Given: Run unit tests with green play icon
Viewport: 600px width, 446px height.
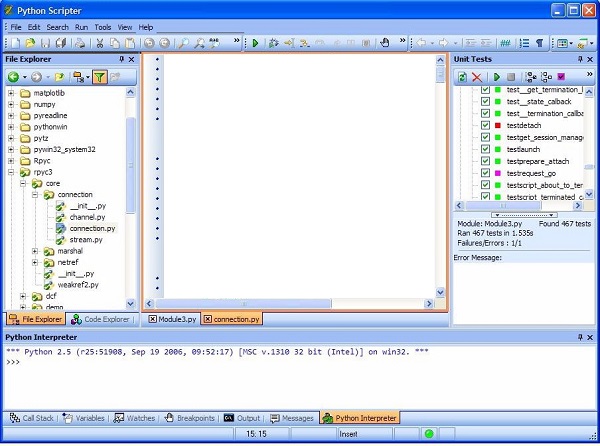Looking at the screenshot, I should [497, 77].
